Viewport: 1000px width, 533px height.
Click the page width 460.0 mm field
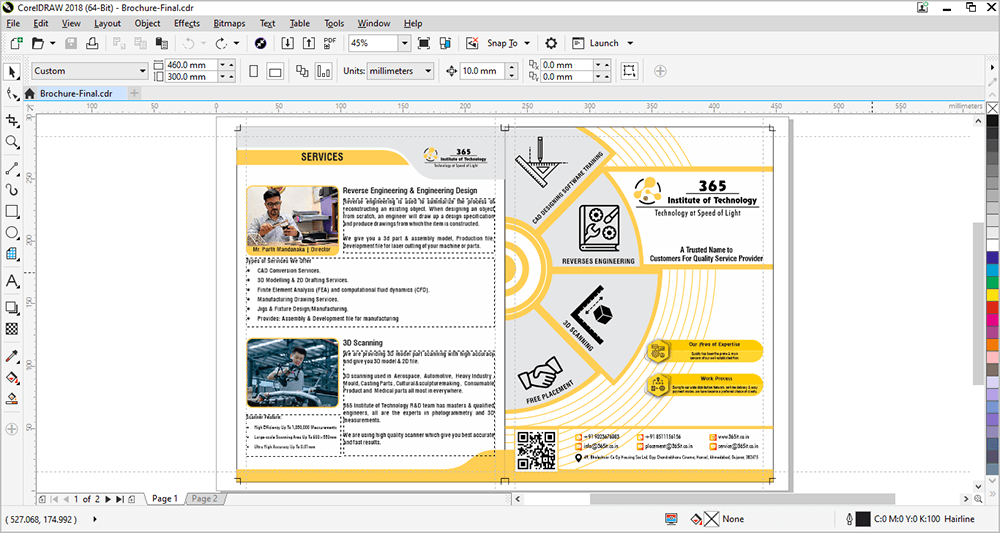click(191, 65)
